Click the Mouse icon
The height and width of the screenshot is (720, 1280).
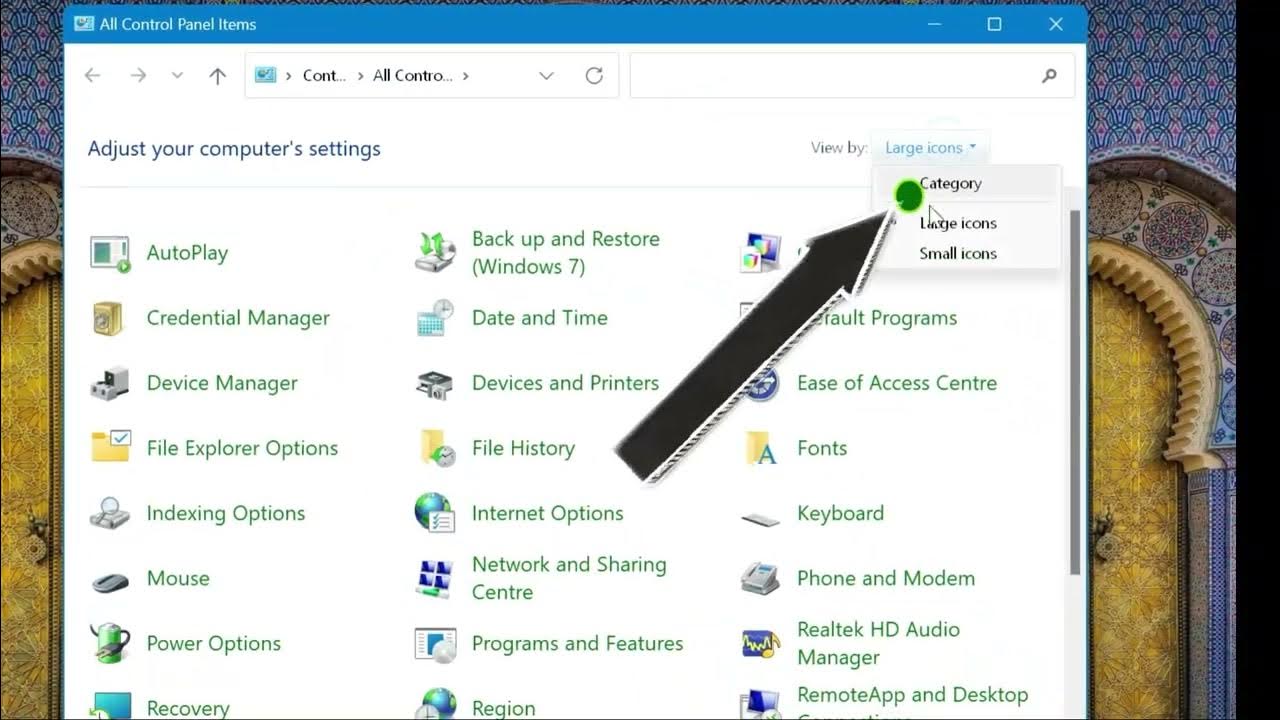109,580
